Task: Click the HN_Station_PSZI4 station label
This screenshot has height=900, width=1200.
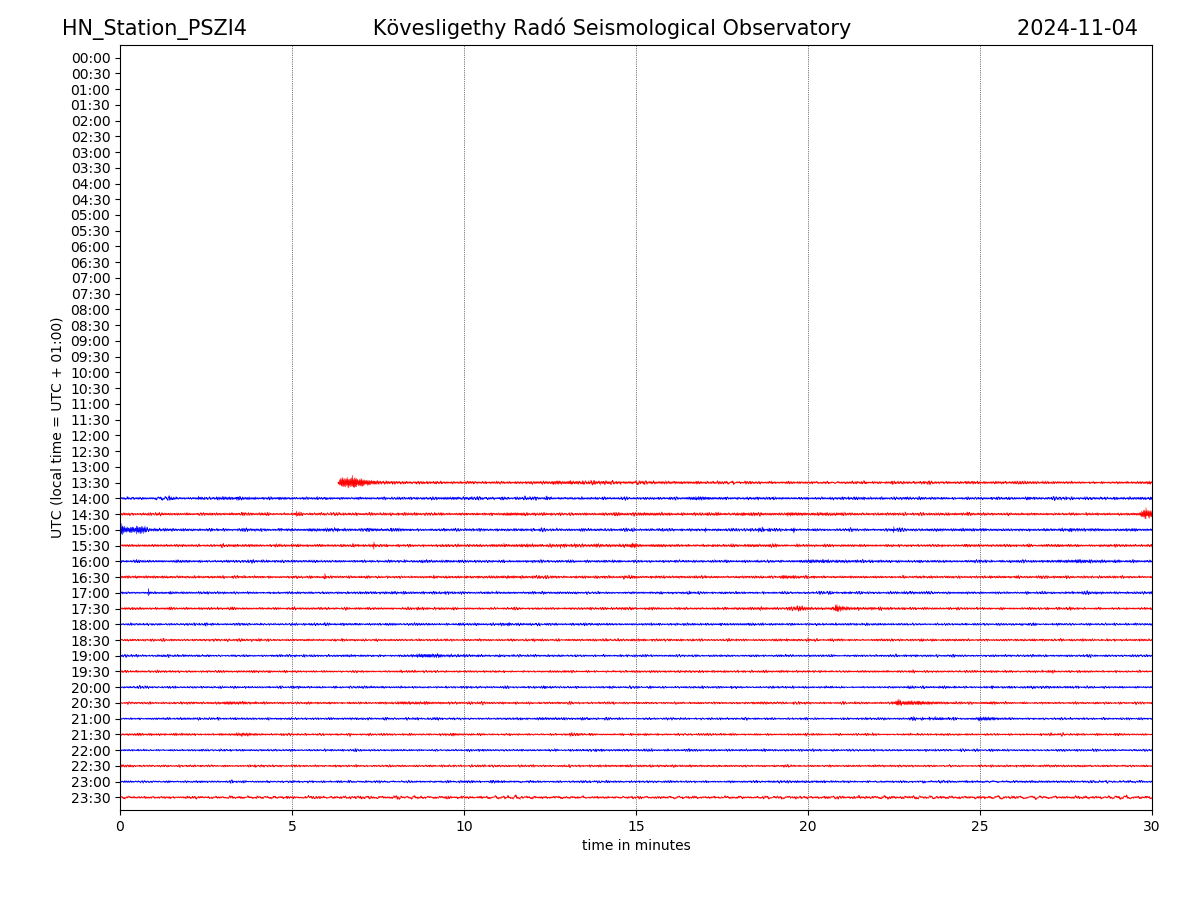Action: (154, 29)
